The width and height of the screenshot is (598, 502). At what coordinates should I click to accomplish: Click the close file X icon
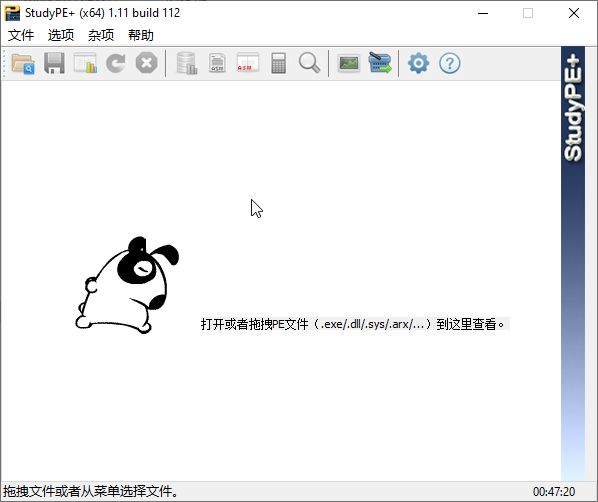[146, 63]
